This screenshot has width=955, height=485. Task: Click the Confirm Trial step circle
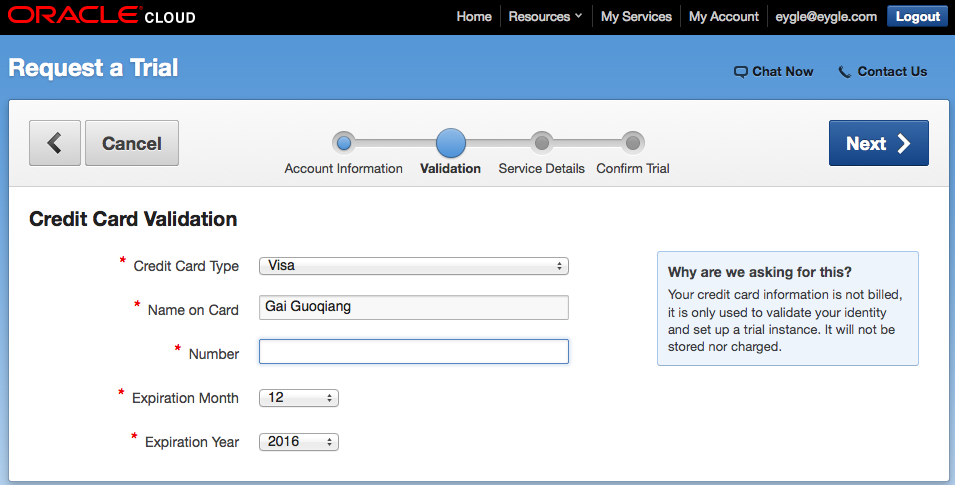tap(633, 143)
